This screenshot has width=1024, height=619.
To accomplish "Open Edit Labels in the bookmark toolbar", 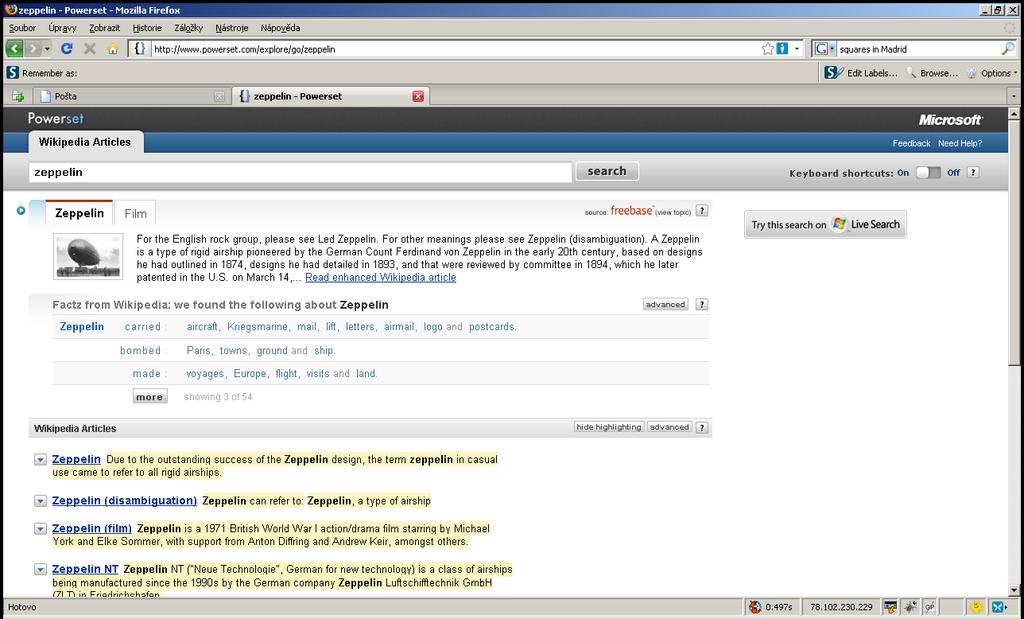I will coord(861,73).
